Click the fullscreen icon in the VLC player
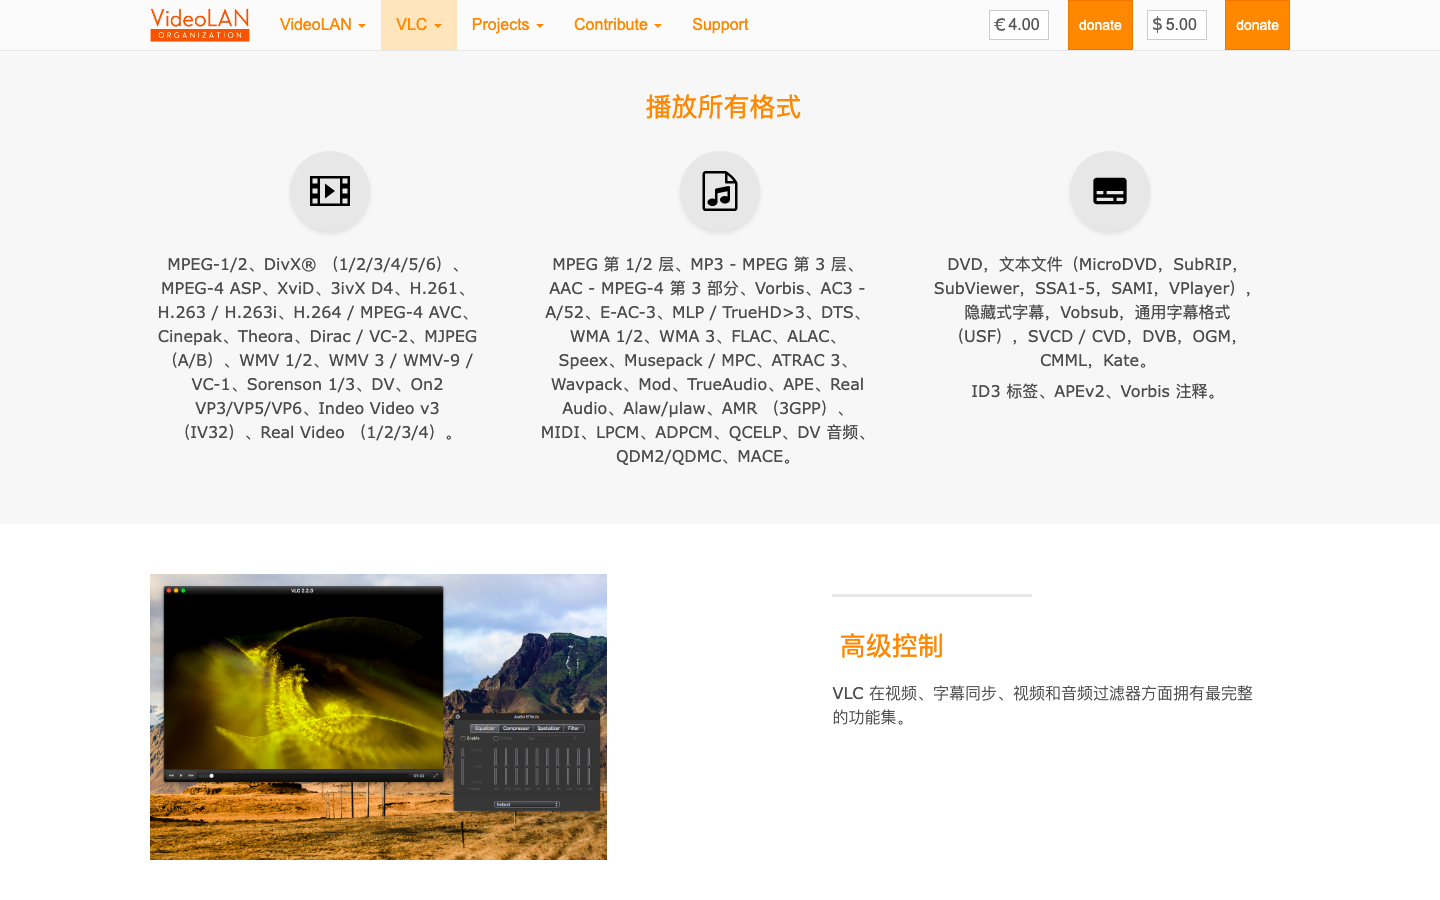Viewport: 1440px width, 900px height. click(x=437, y=775)
